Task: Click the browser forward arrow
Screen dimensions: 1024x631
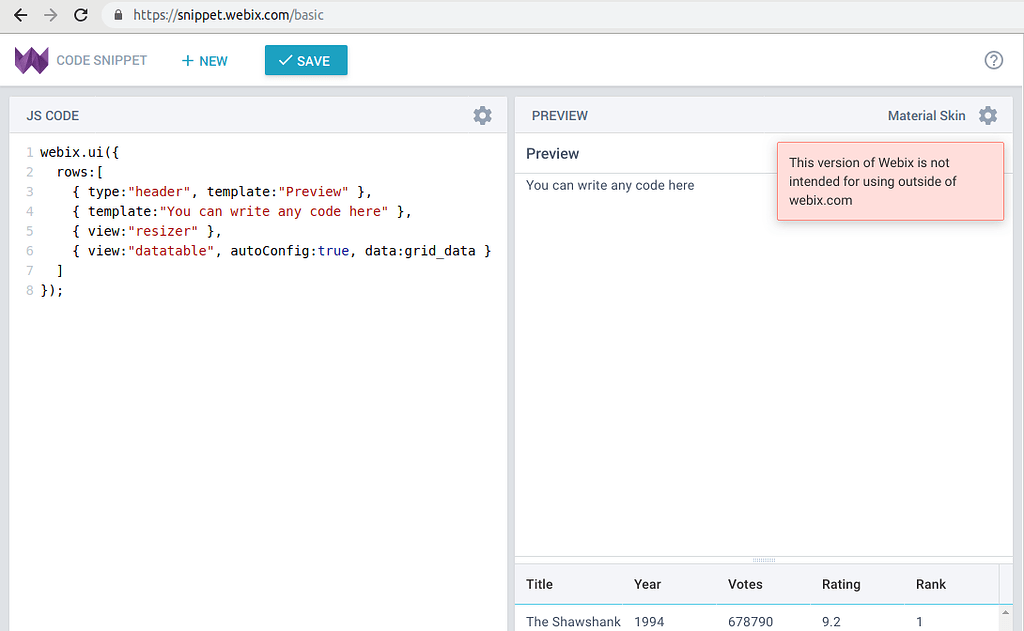Action: (x=50, y=15)
